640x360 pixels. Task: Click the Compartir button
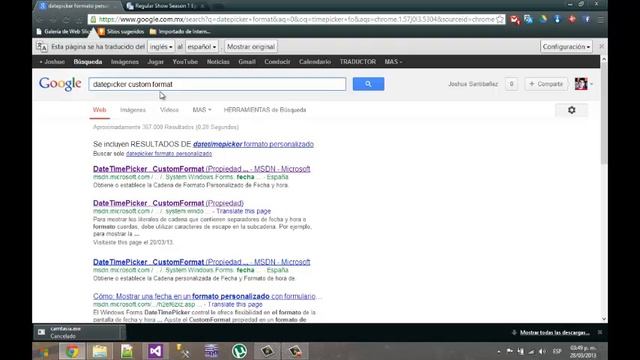[x=546, y=84]
